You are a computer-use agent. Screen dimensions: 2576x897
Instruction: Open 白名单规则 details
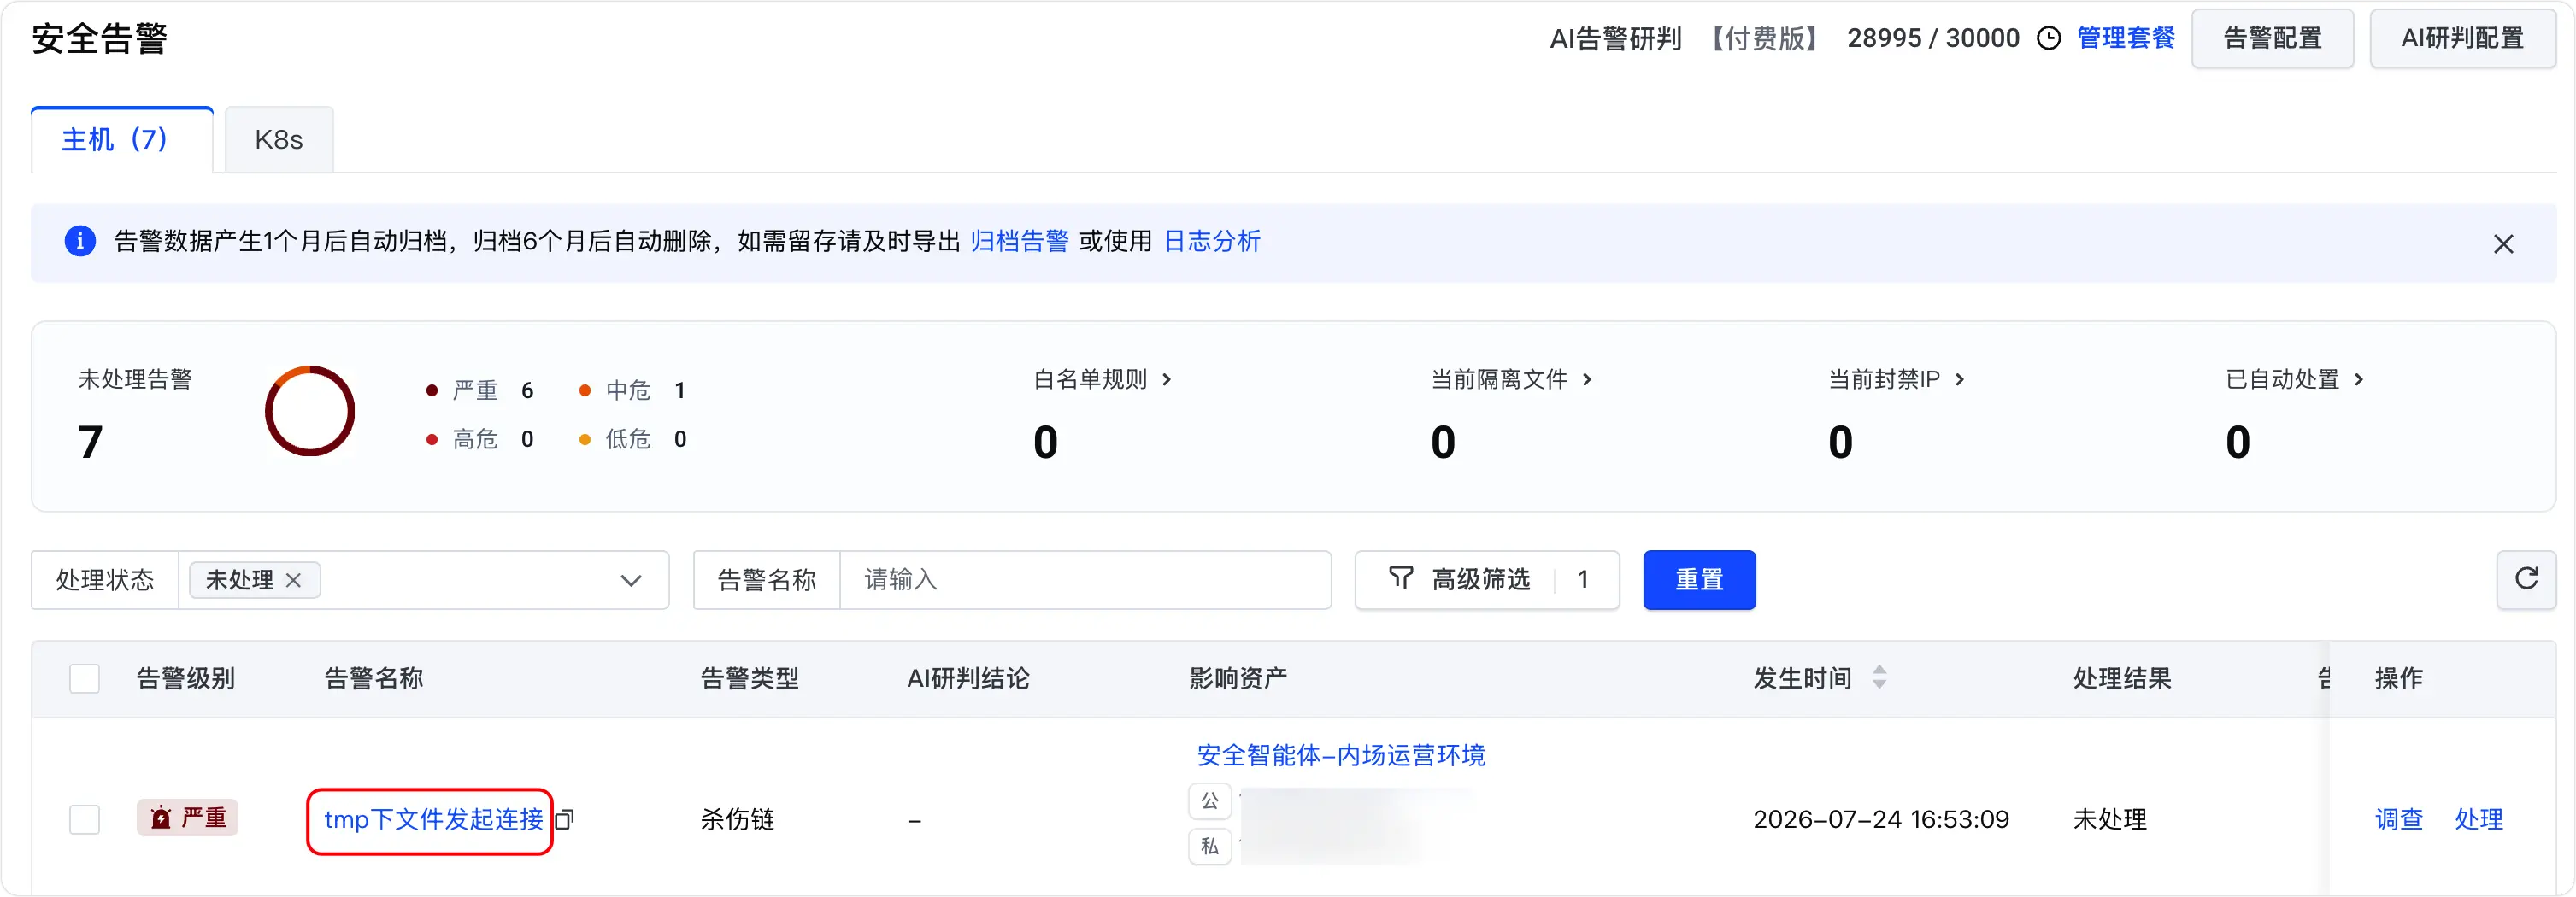point(1102,379)
